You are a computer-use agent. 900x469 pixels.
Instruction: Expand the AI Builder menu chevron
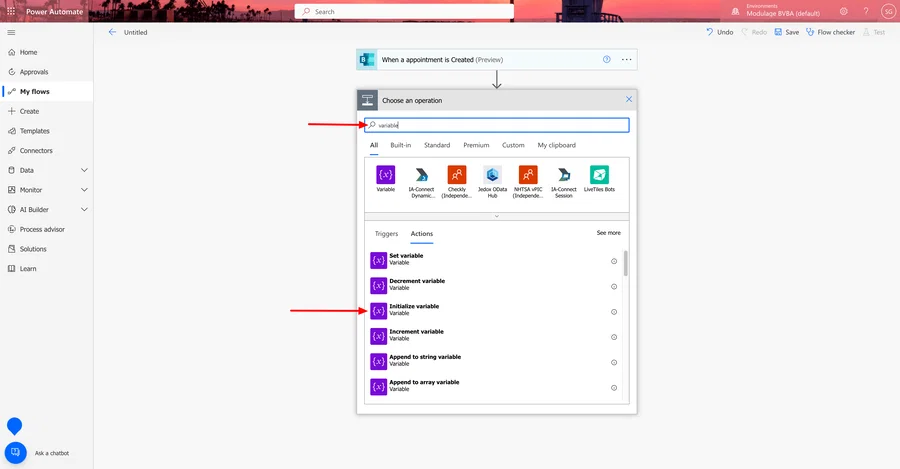(x=84, y=210)
